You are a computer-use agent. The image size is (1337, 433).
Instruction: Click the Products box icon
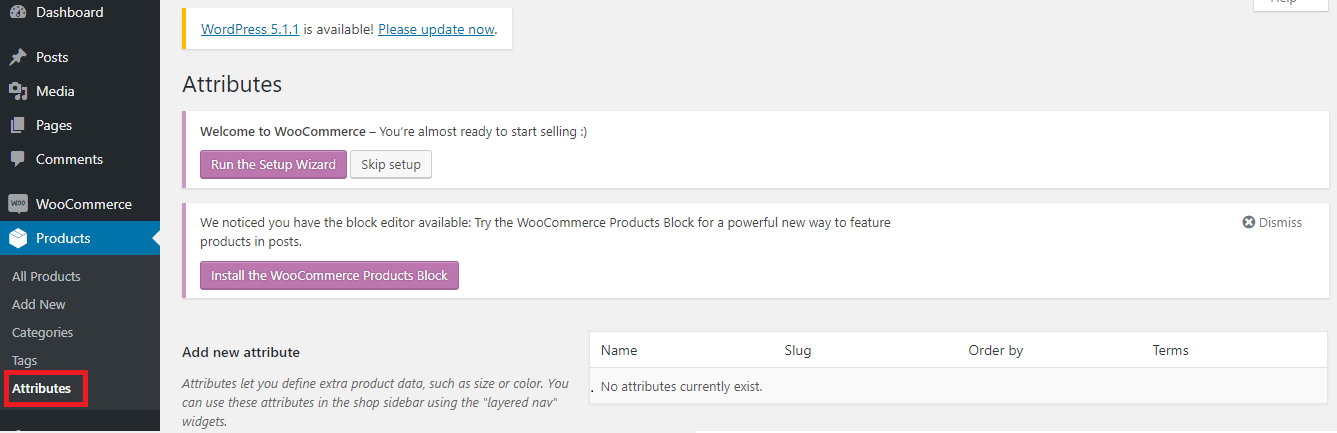pyautogui.click(x=18, y=238)
